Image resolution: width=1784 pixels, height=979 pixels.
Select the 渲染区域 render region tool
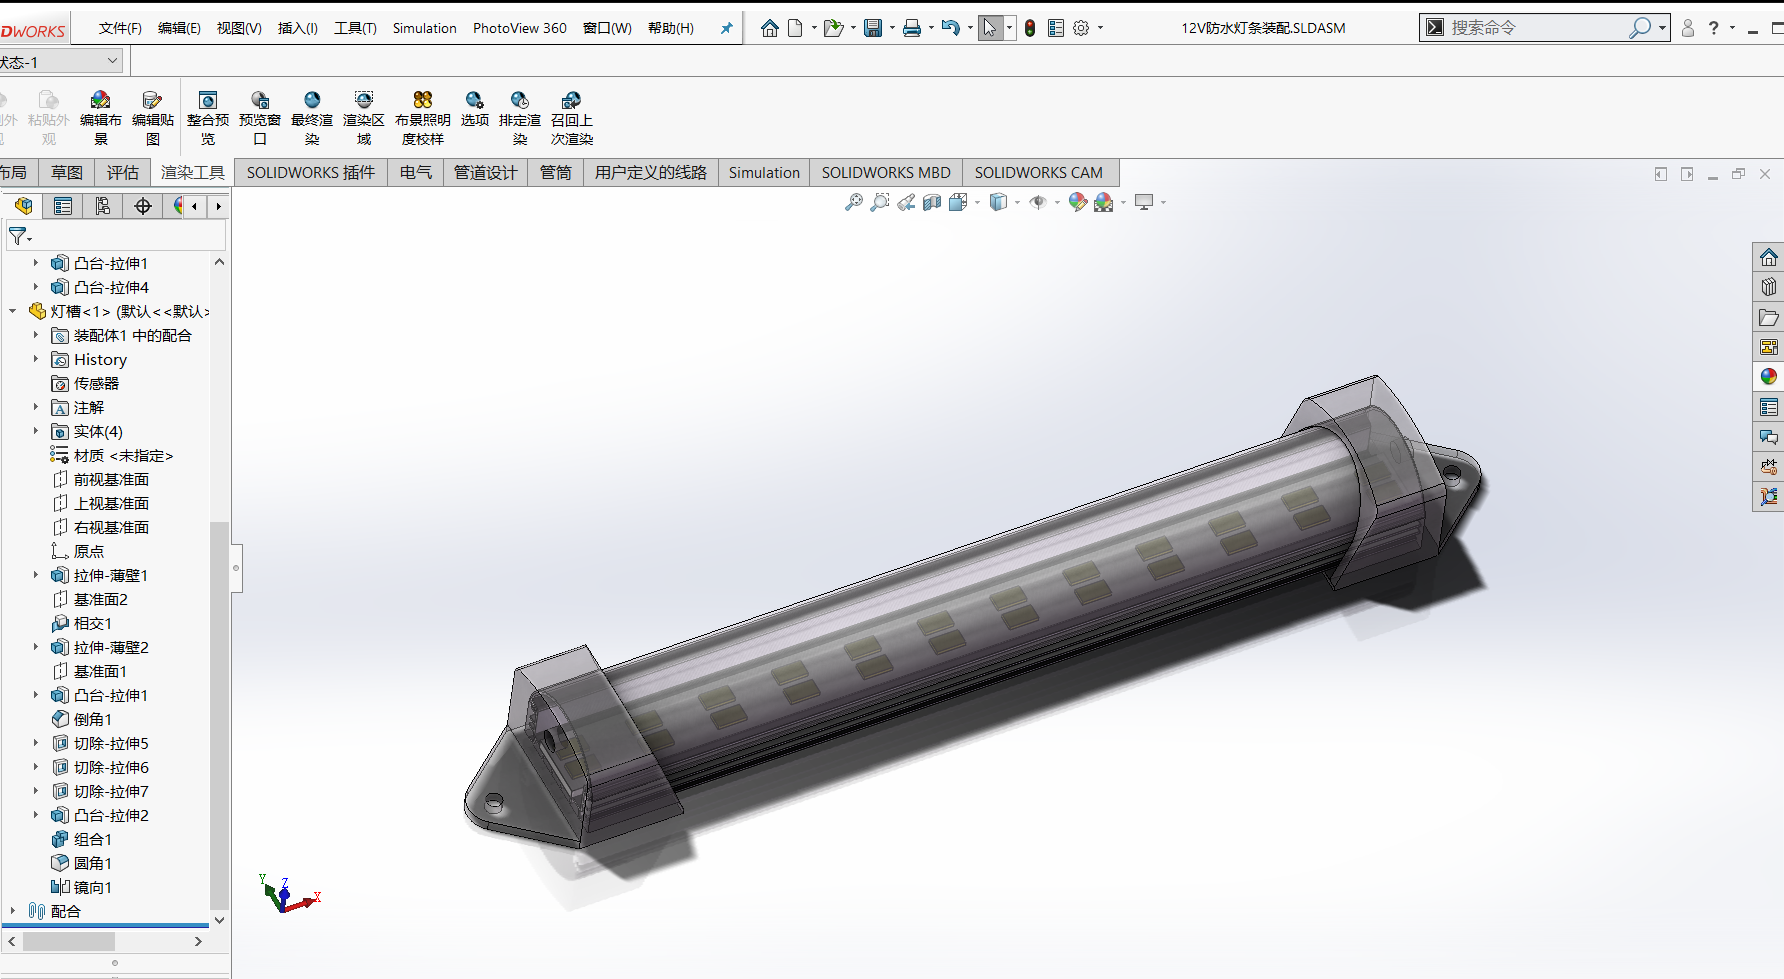(x=364, y=100)
